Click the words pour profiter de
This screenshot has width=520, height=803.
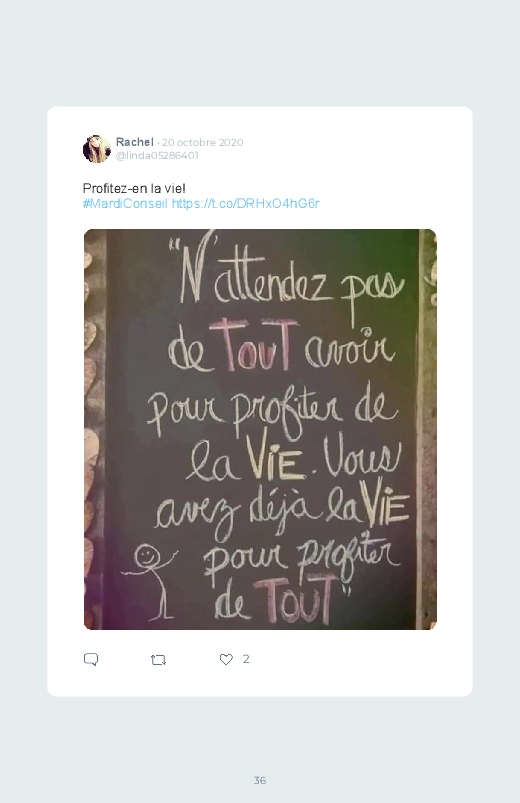point(272,412)
